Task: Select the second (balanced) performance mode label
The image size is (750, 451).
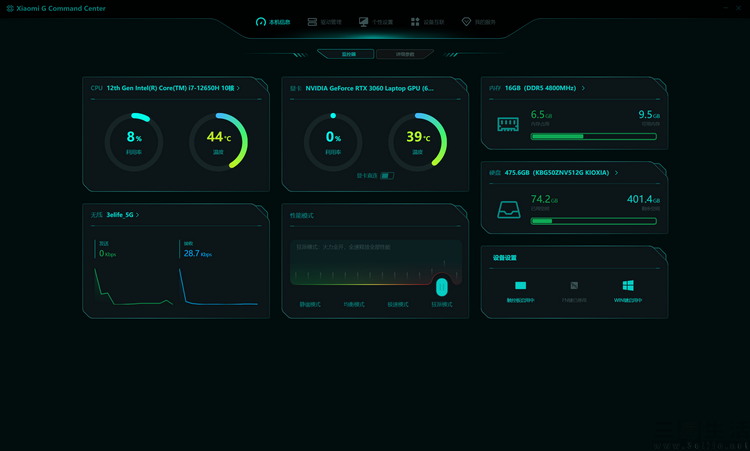Action: 354,305
